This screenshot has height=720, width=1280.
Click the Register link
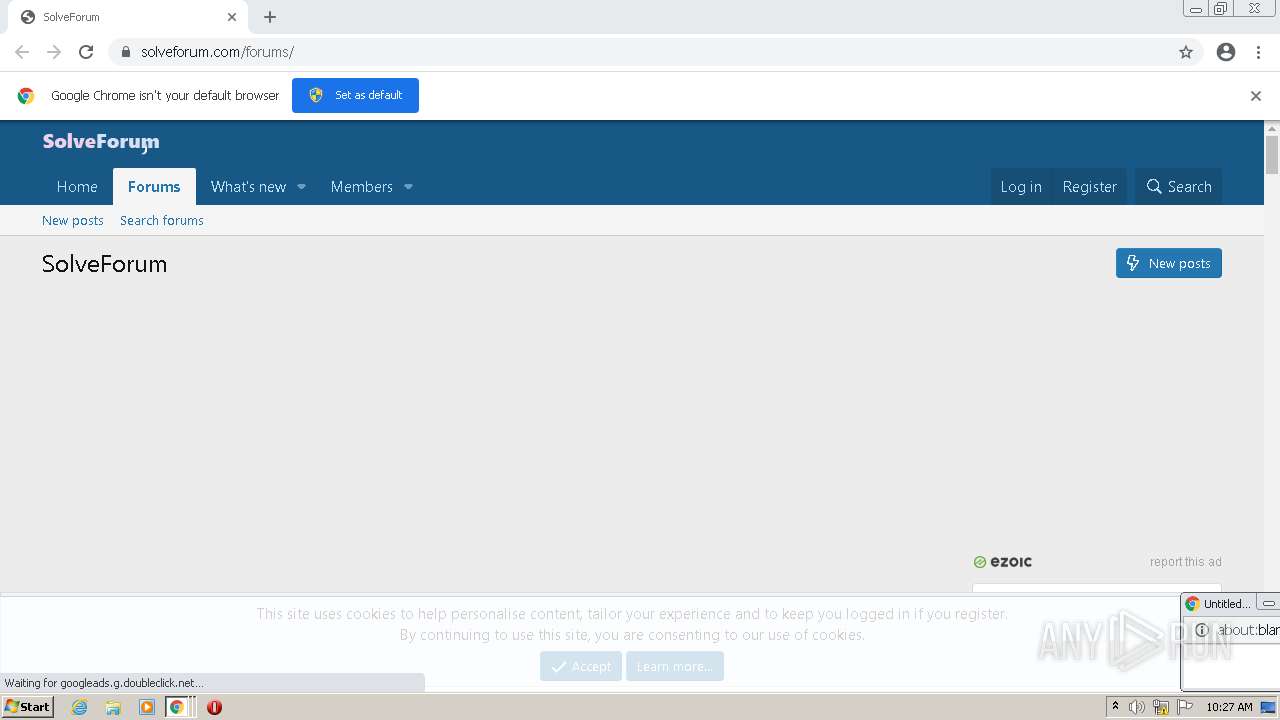[x=1089, y=187]
